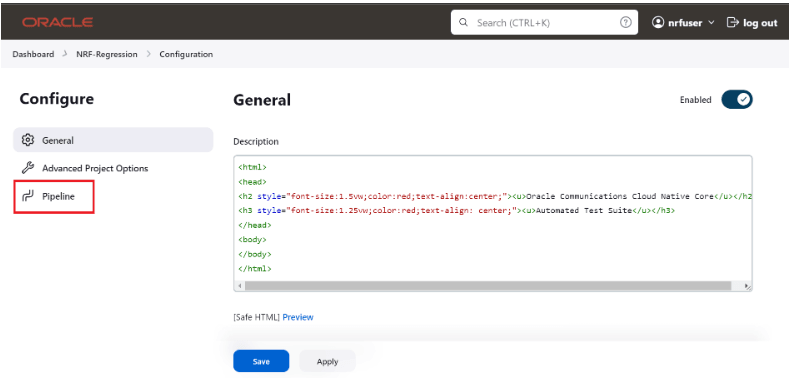Screen dimensions: 792x380
Task: Click the Oracle logo in header
Action: click(x=57, y=22)
